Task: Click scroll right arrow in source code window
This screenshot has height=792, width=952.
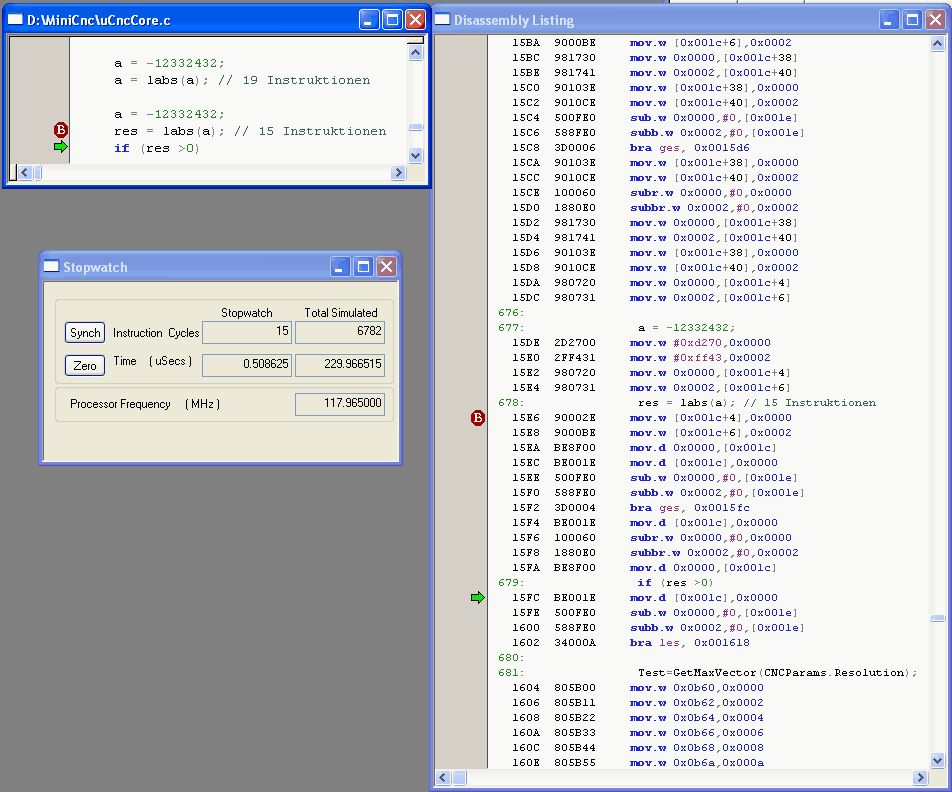Action: (398, 173)
